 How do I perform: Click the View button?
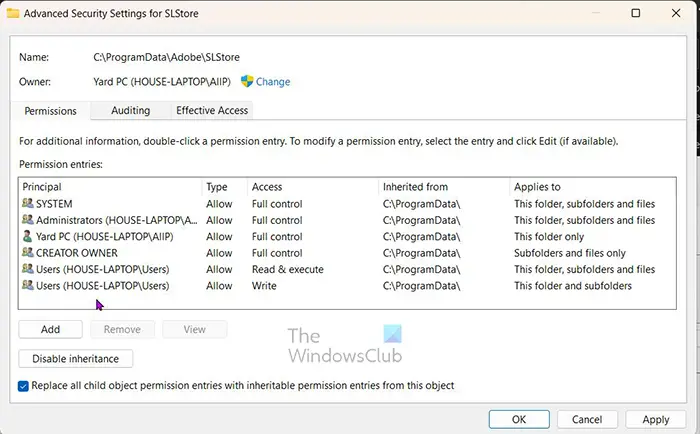pyautogui.click(x=195, y=330)
